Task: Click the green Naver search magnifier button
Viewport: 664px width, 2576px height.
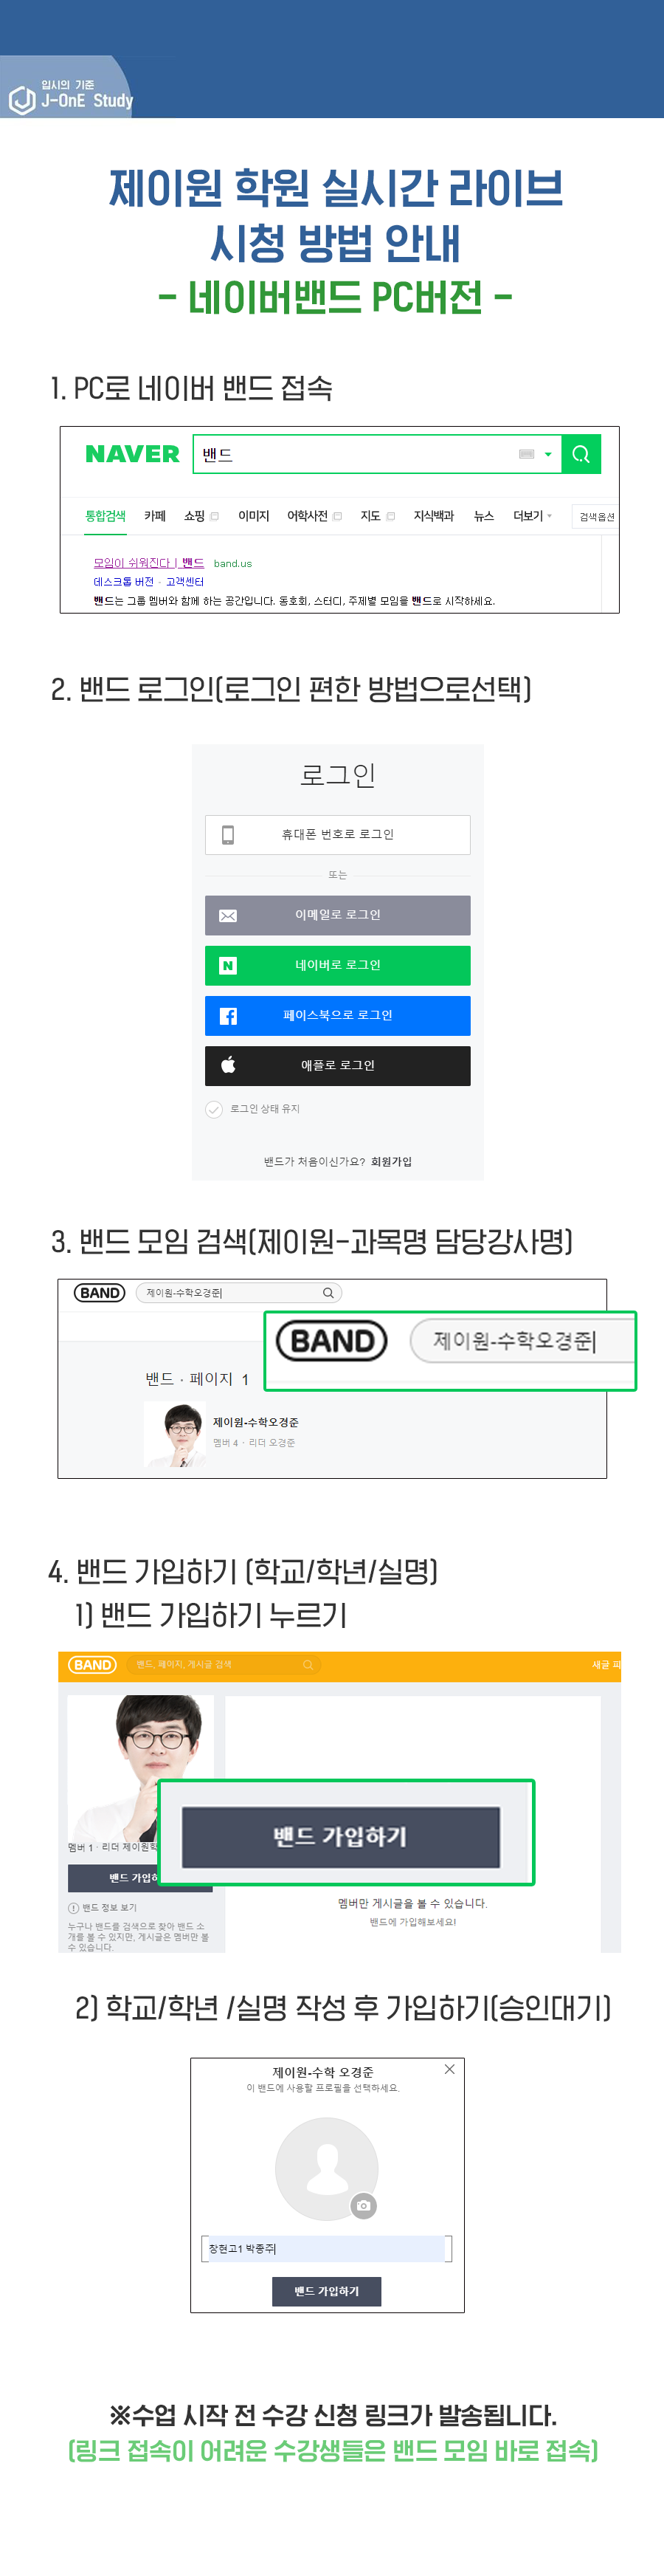Action: point(580,454)
